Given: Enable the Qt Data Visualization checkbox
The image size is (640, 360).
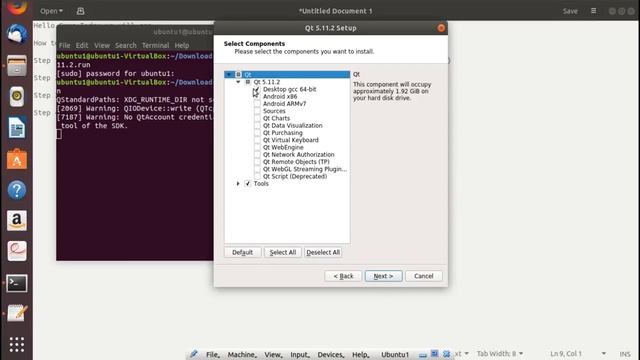Looking at the screenshot, I should tap(257, 126).
